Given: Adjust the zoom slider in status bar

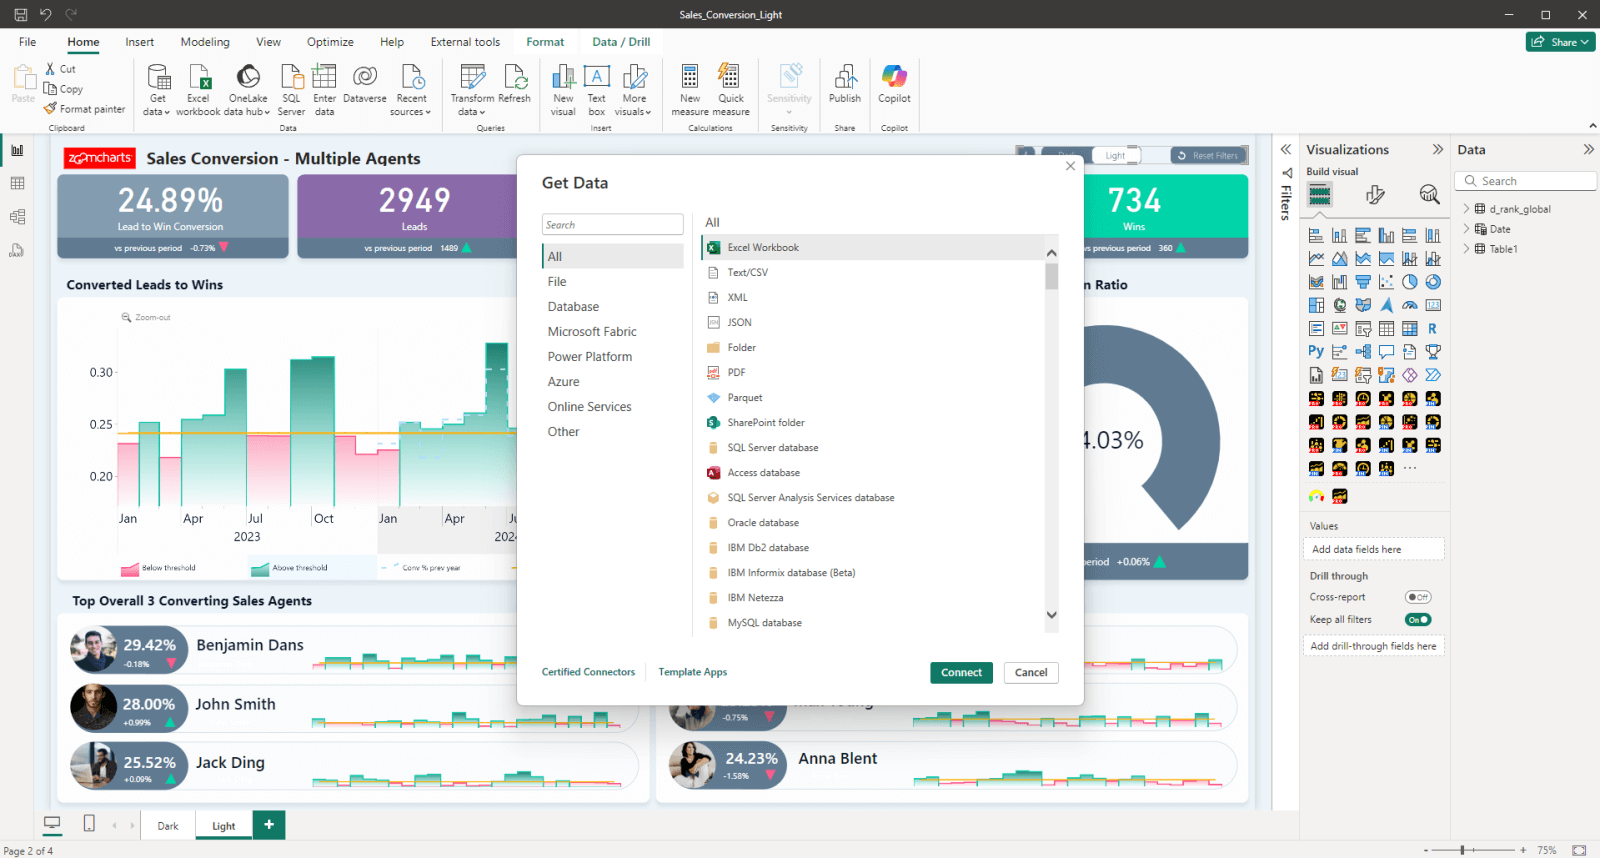Looking at the screenshot, I should coord(1462,850).
